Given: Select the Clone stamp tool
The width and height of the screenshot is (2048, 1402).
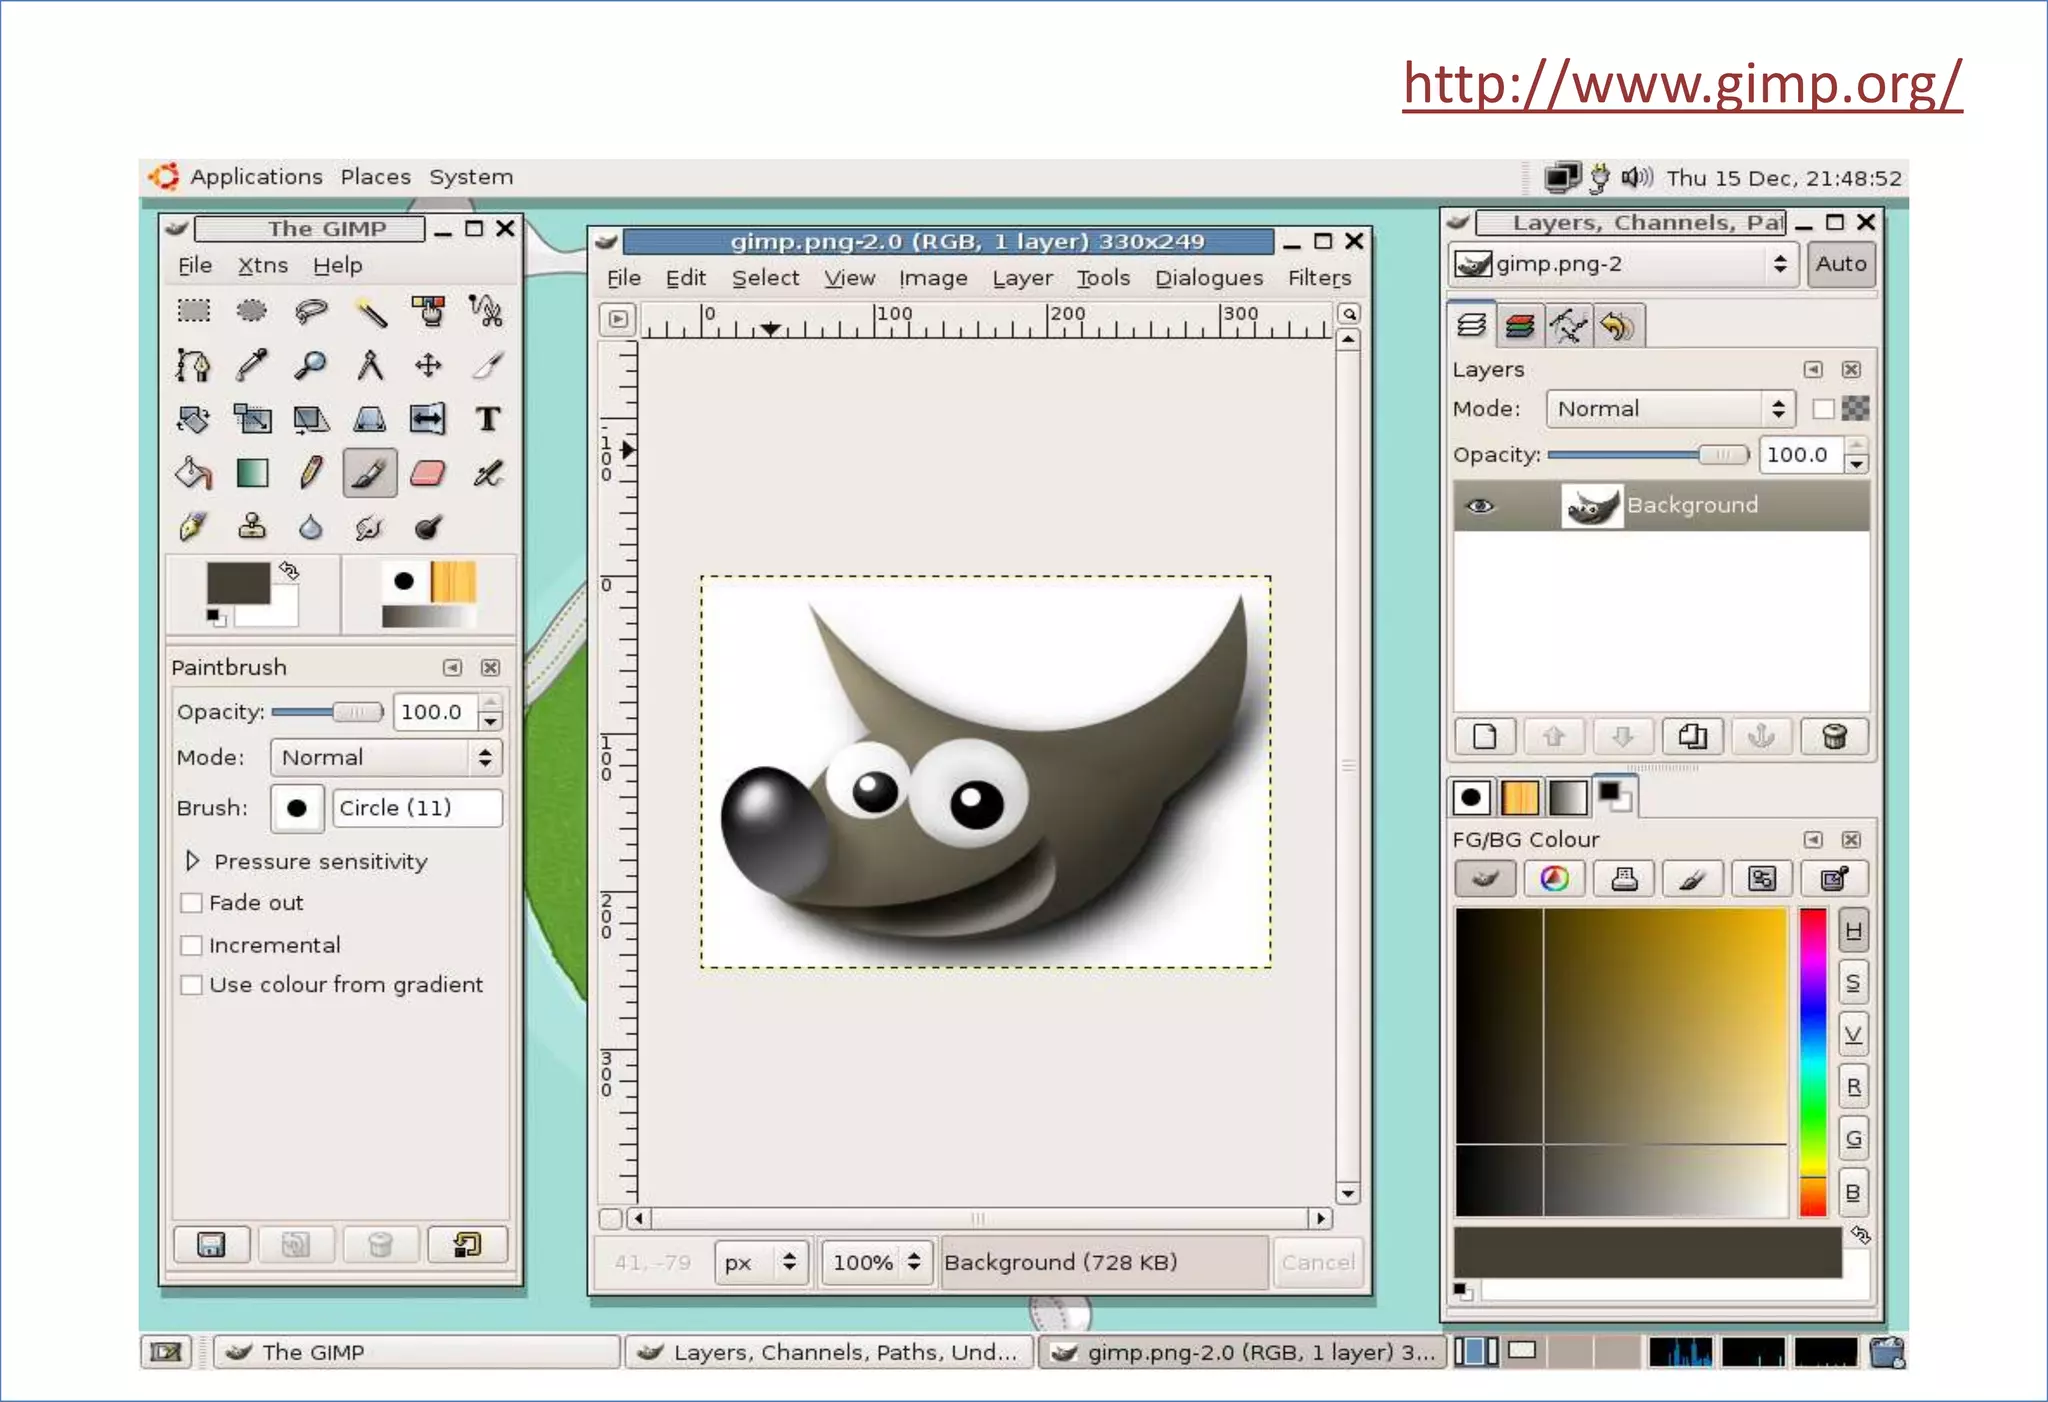Looking at the screenshot, I should 252,527.
